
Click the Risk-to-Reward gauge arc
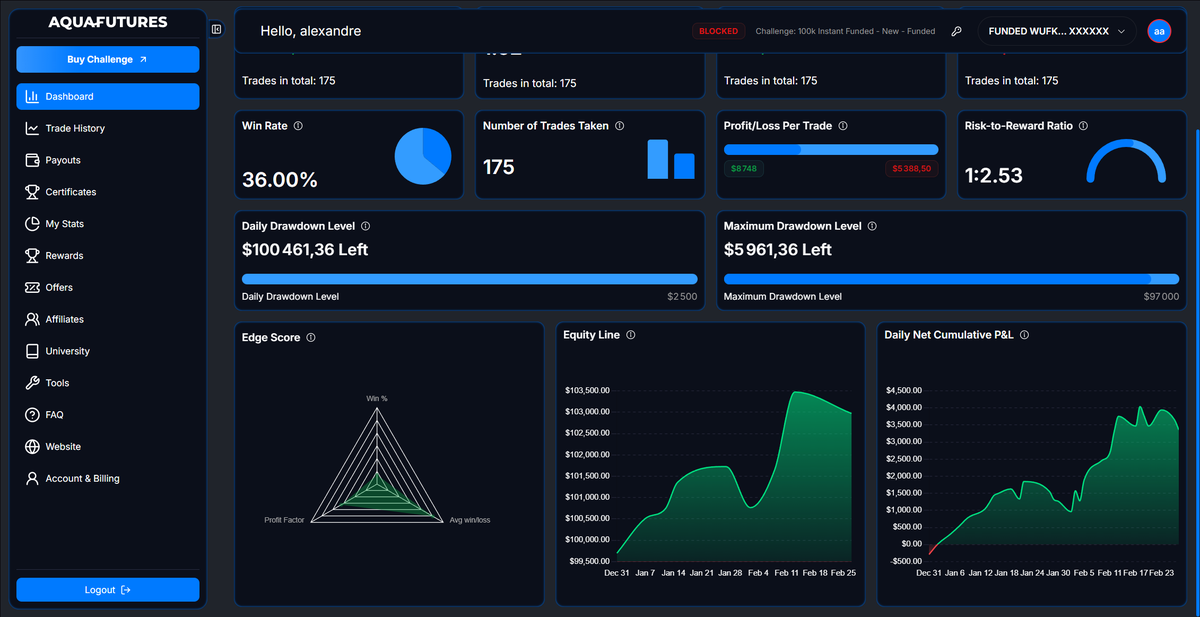click(x=1127, y=160)
